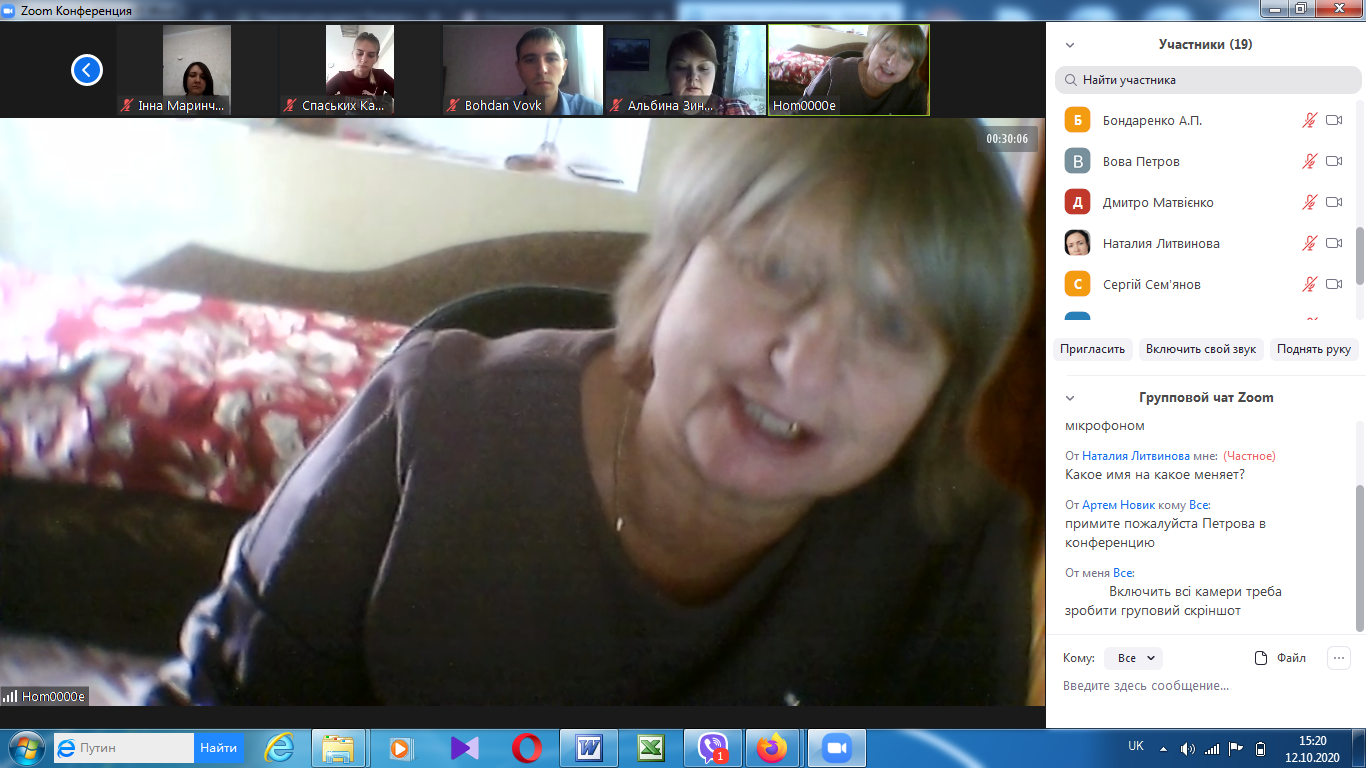Click the blue previous-participants arrow button

[87, 70]
